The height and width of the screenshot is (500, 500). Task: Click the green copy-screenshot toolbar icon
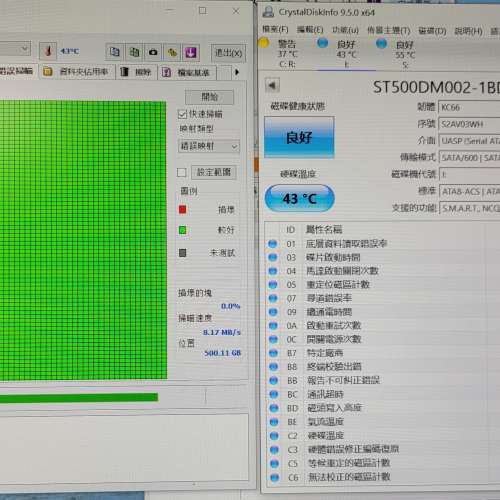[x=134, y=52]
